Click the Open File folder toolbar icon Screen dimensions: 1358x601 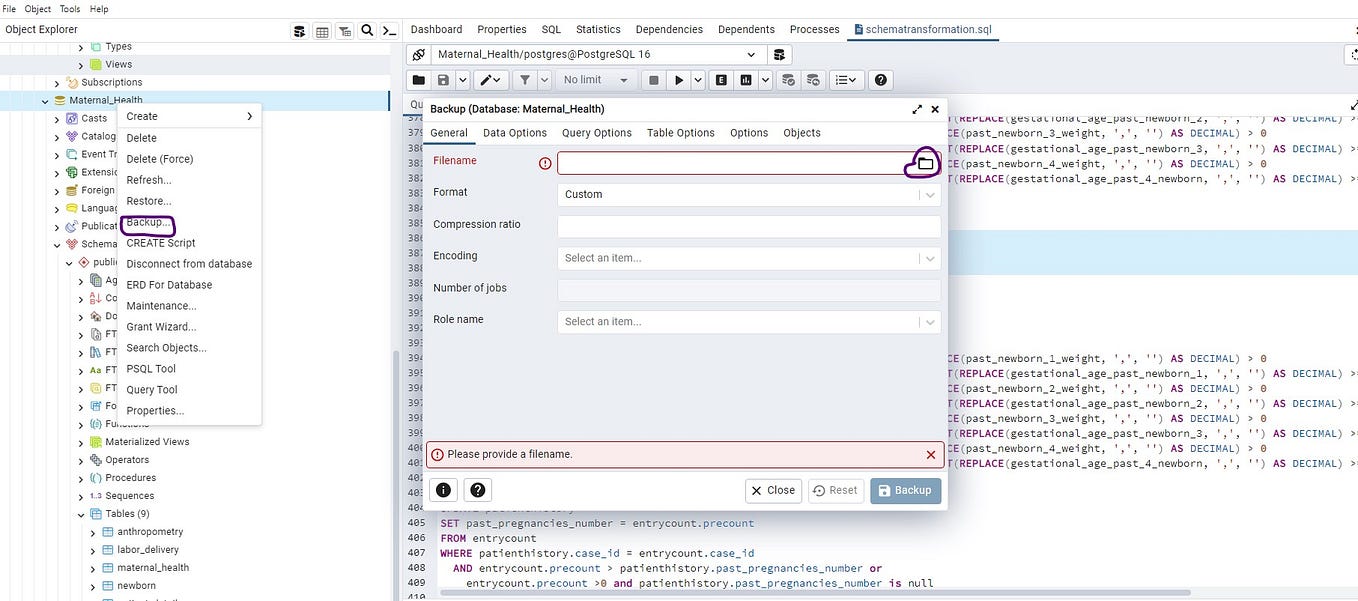pos(418,80)
